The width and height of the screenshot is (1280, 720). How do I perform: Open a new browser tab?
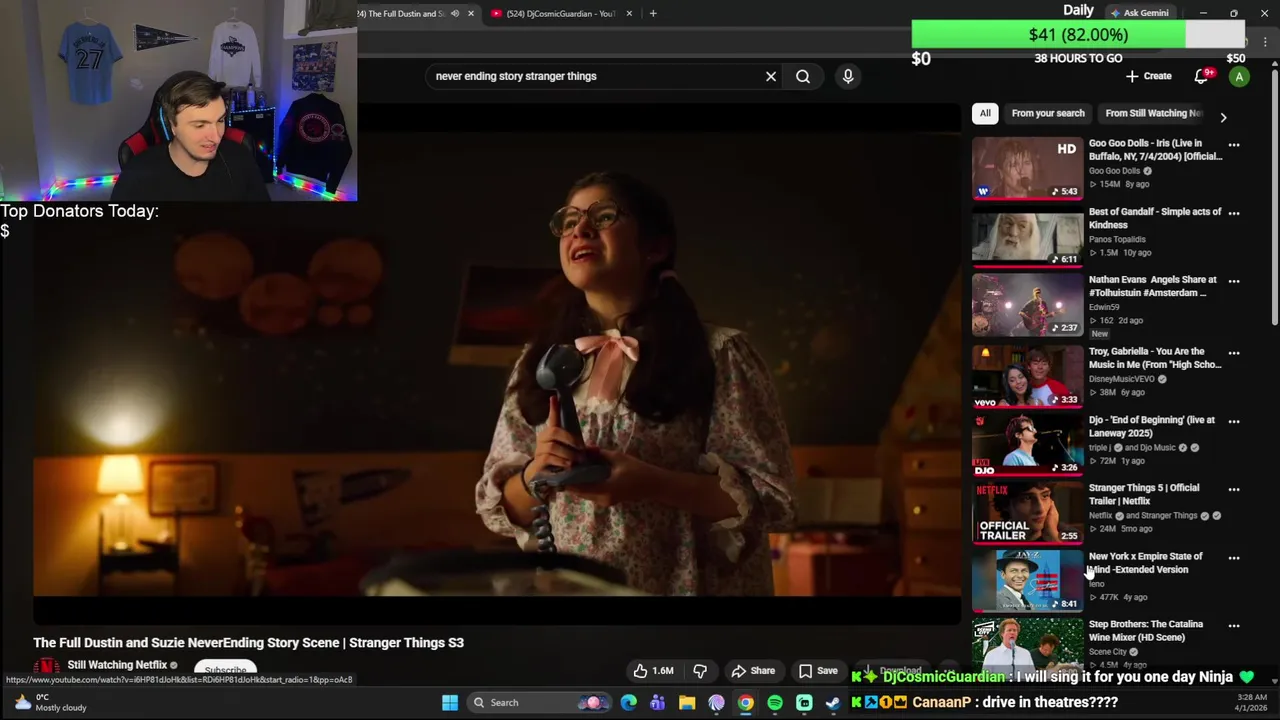pos(653,13)
